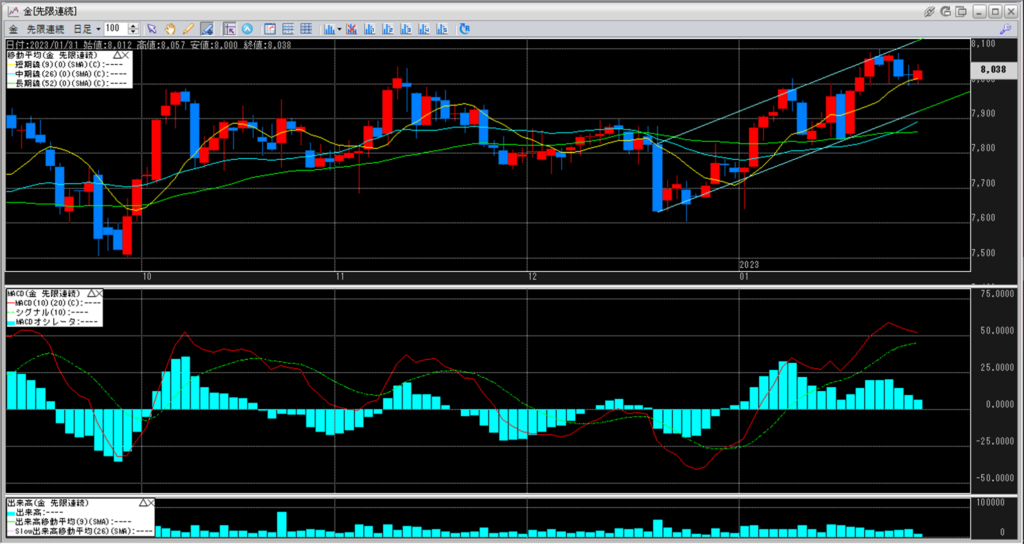Select the arrow pointer tool

[x=152, y=29]
